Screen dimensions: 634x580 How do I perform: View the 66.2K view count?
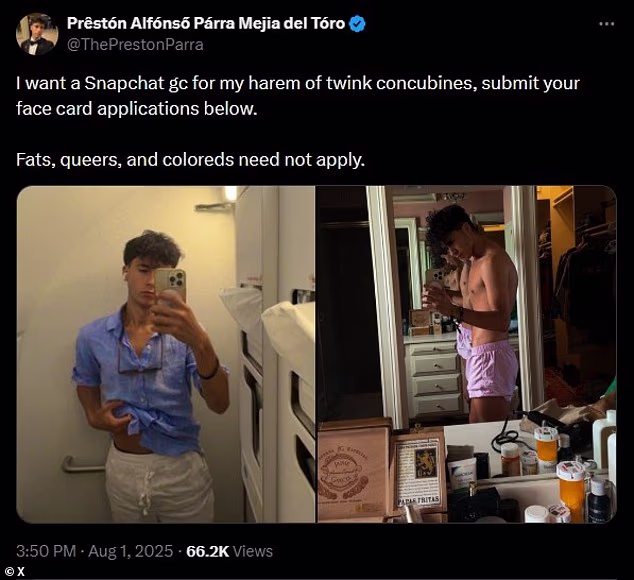click(208, 551)
